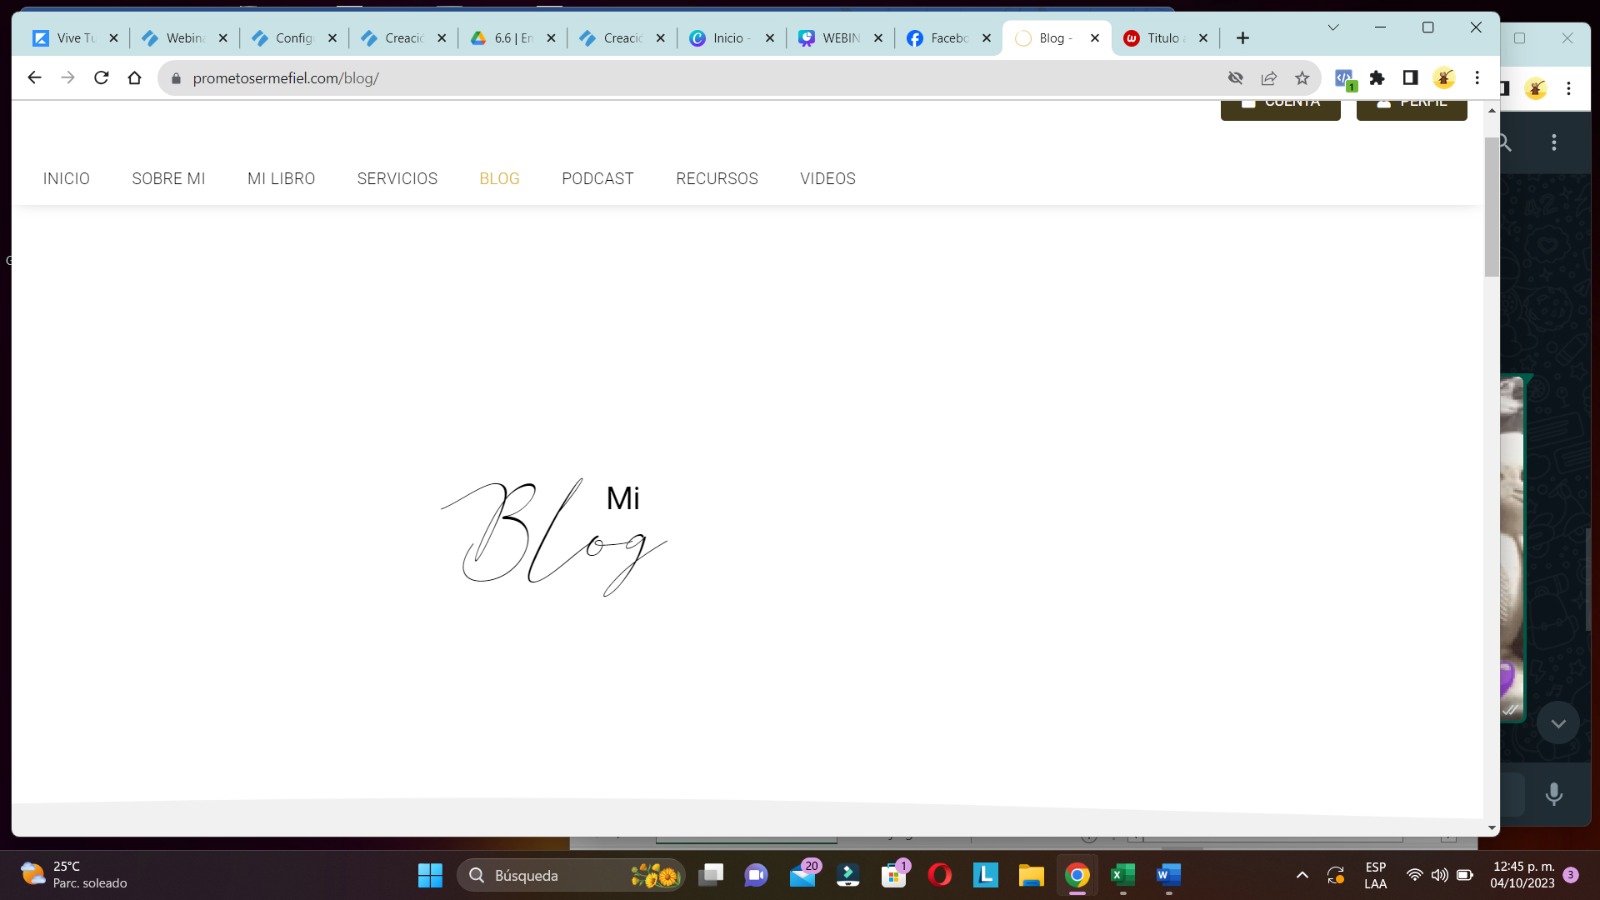1600x900 pixels.
Task: Show hidden system tray icons
Action: tap(1302, 876)
